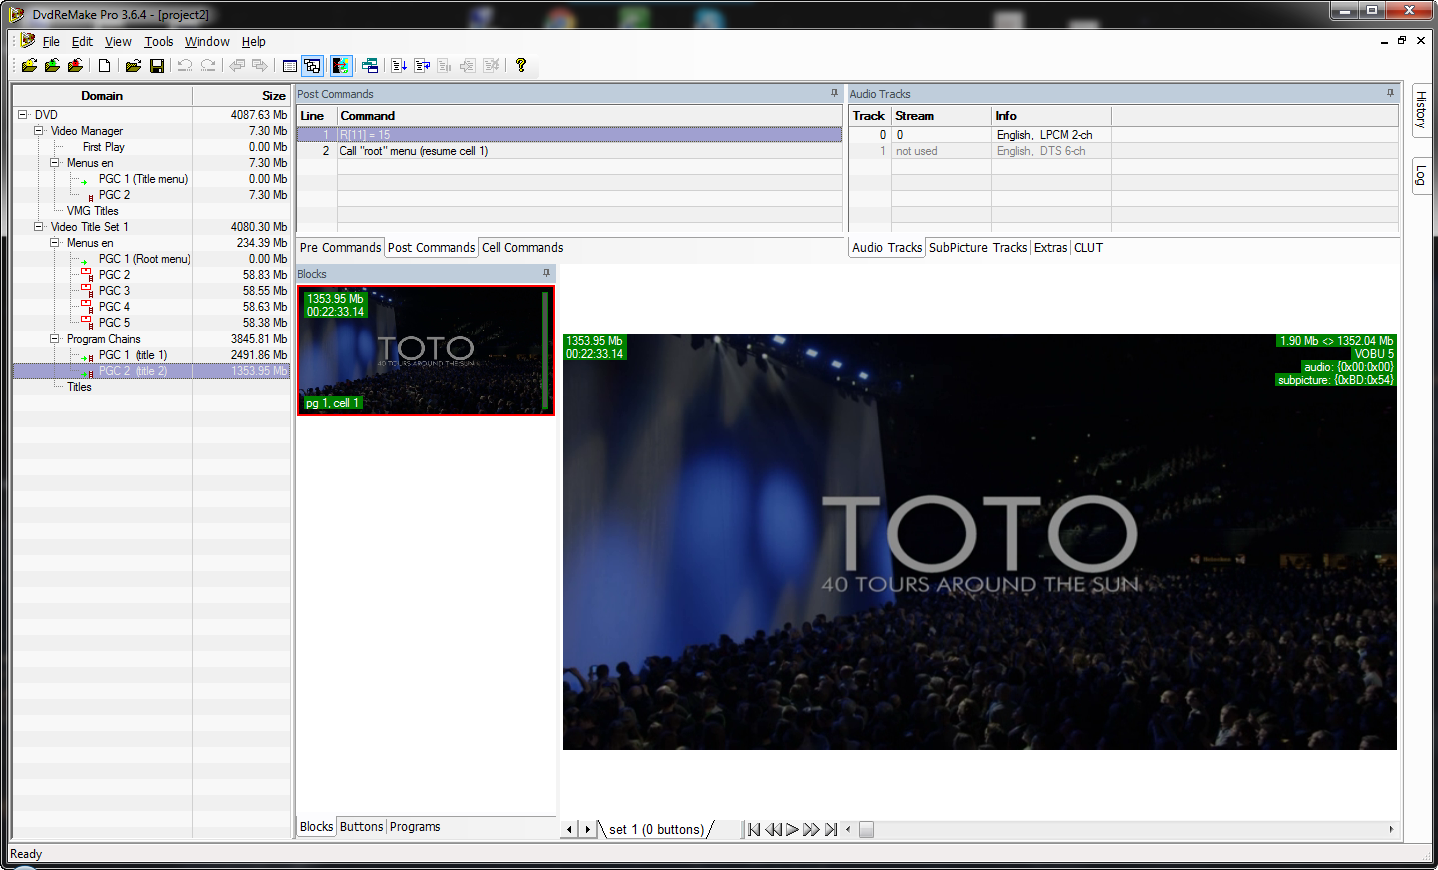This screenshot has height=870, width=1438.
Task: Open the CLUT tab
Action: pyautogui.click(x=1088, y=248)
